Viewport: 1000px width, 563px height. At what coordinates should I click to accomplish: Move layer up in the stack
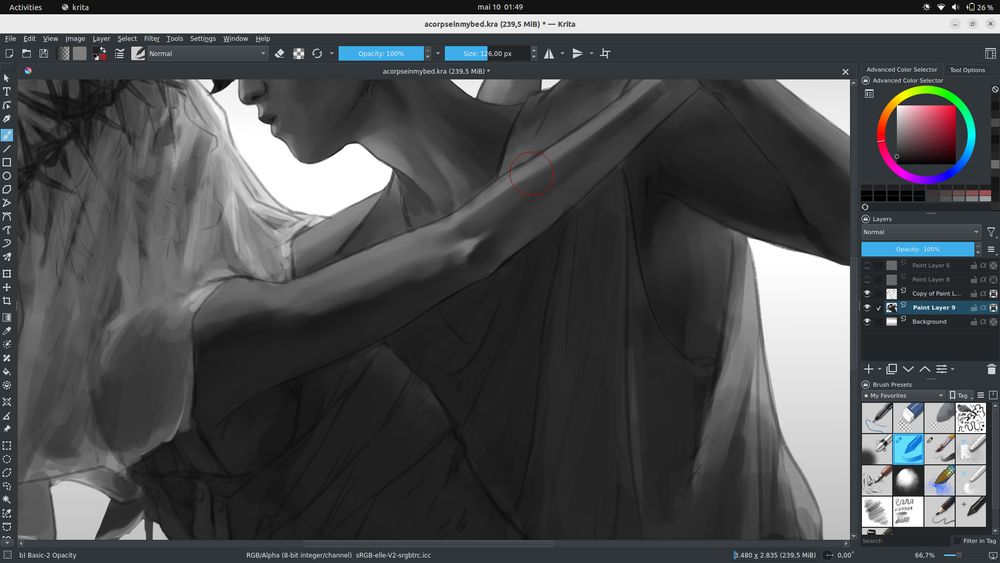click(x=925, y=369)
